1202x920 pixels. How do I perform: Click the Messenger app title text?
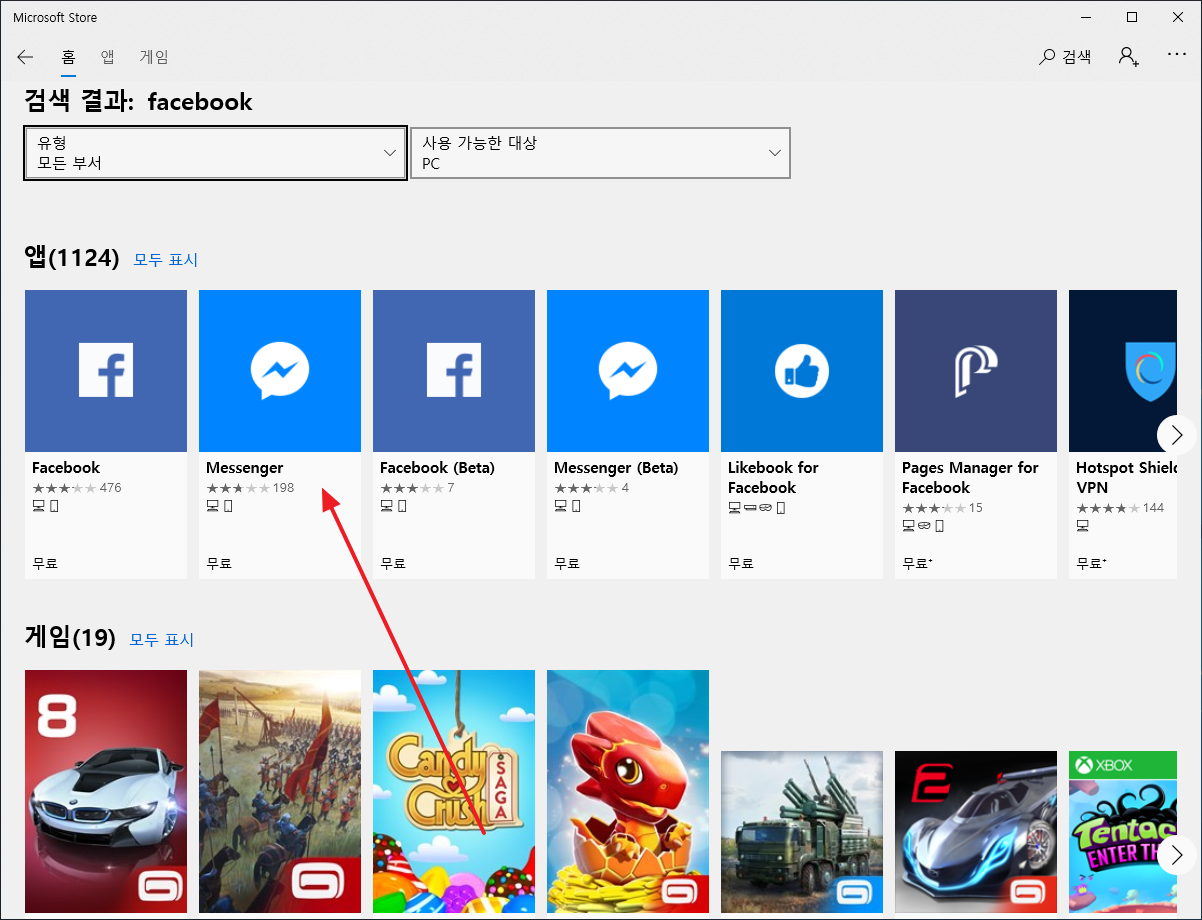coord(245,468)
